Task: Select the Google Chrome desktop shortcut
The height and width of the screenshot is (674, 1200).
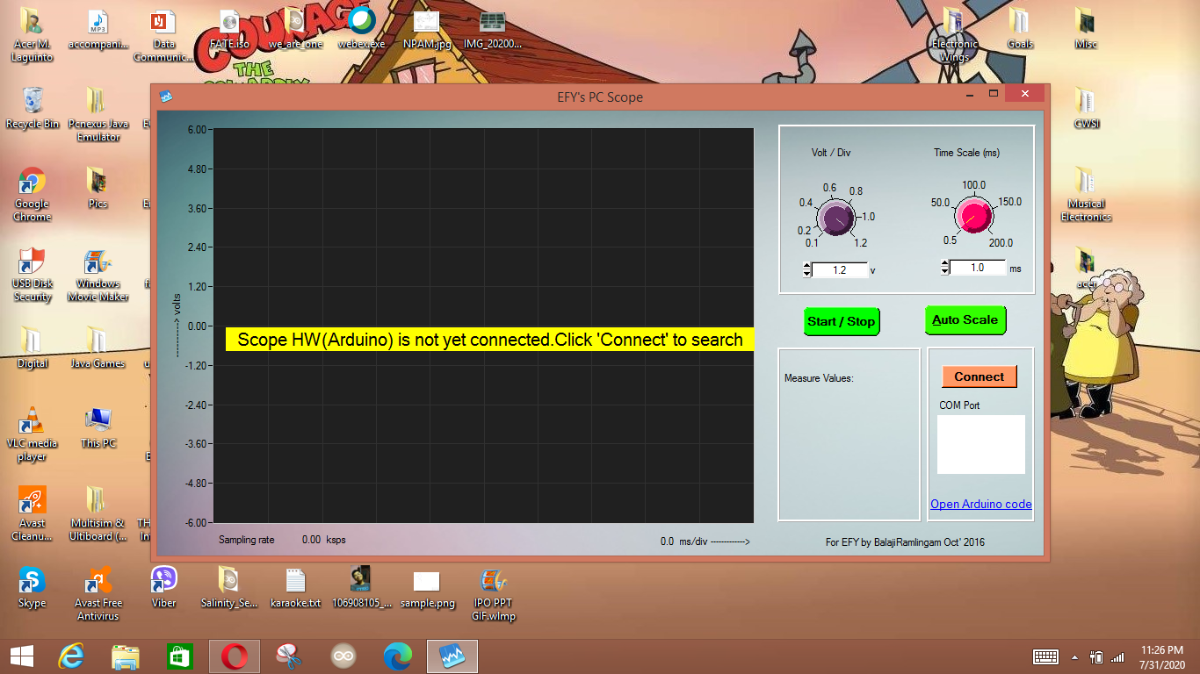Action: 32,194
